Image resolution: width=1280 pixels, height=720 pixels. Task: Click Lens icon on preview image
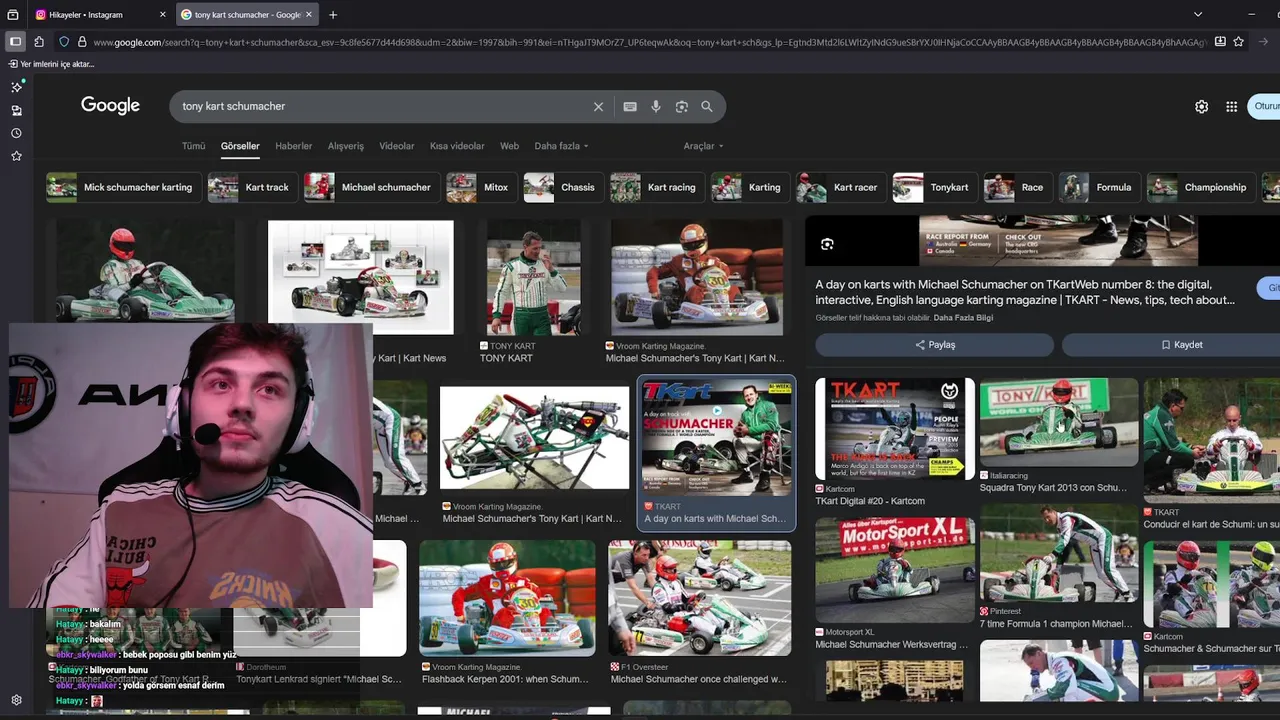(827, 244)
